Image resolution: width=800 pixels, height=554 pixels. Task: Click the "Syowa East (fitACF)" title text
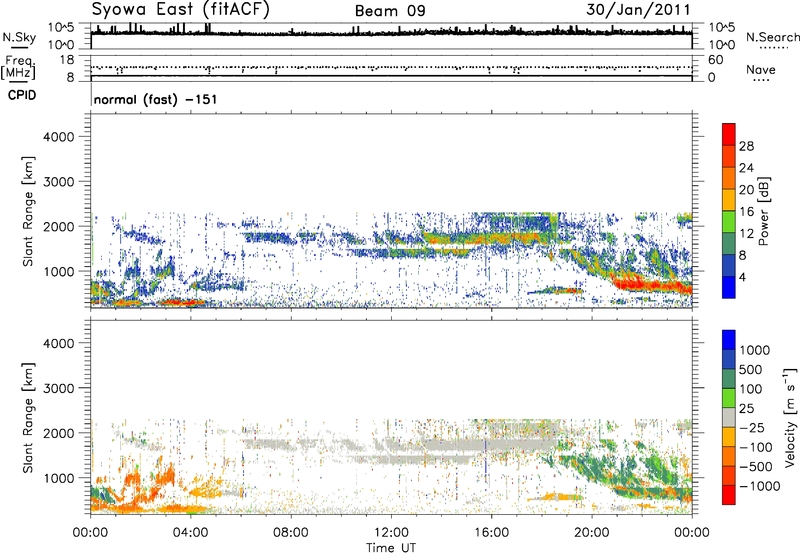181,9
